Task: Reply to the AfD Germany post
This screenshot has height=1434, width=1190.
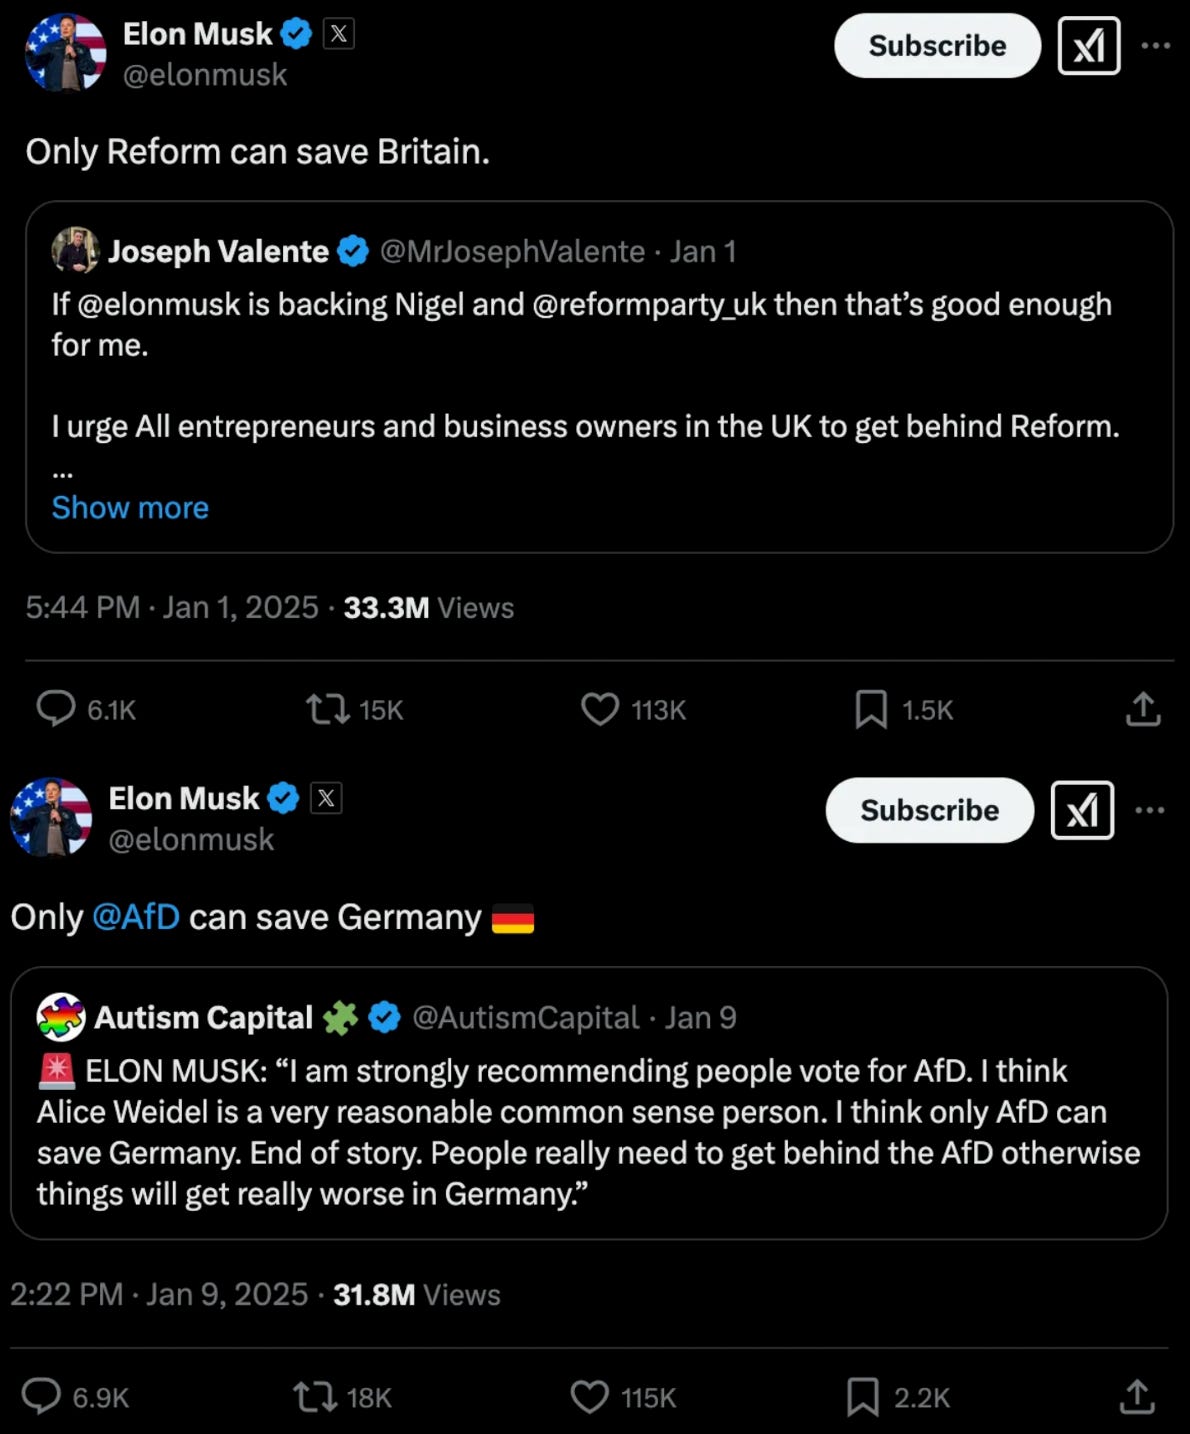Action: point(42,1396)
